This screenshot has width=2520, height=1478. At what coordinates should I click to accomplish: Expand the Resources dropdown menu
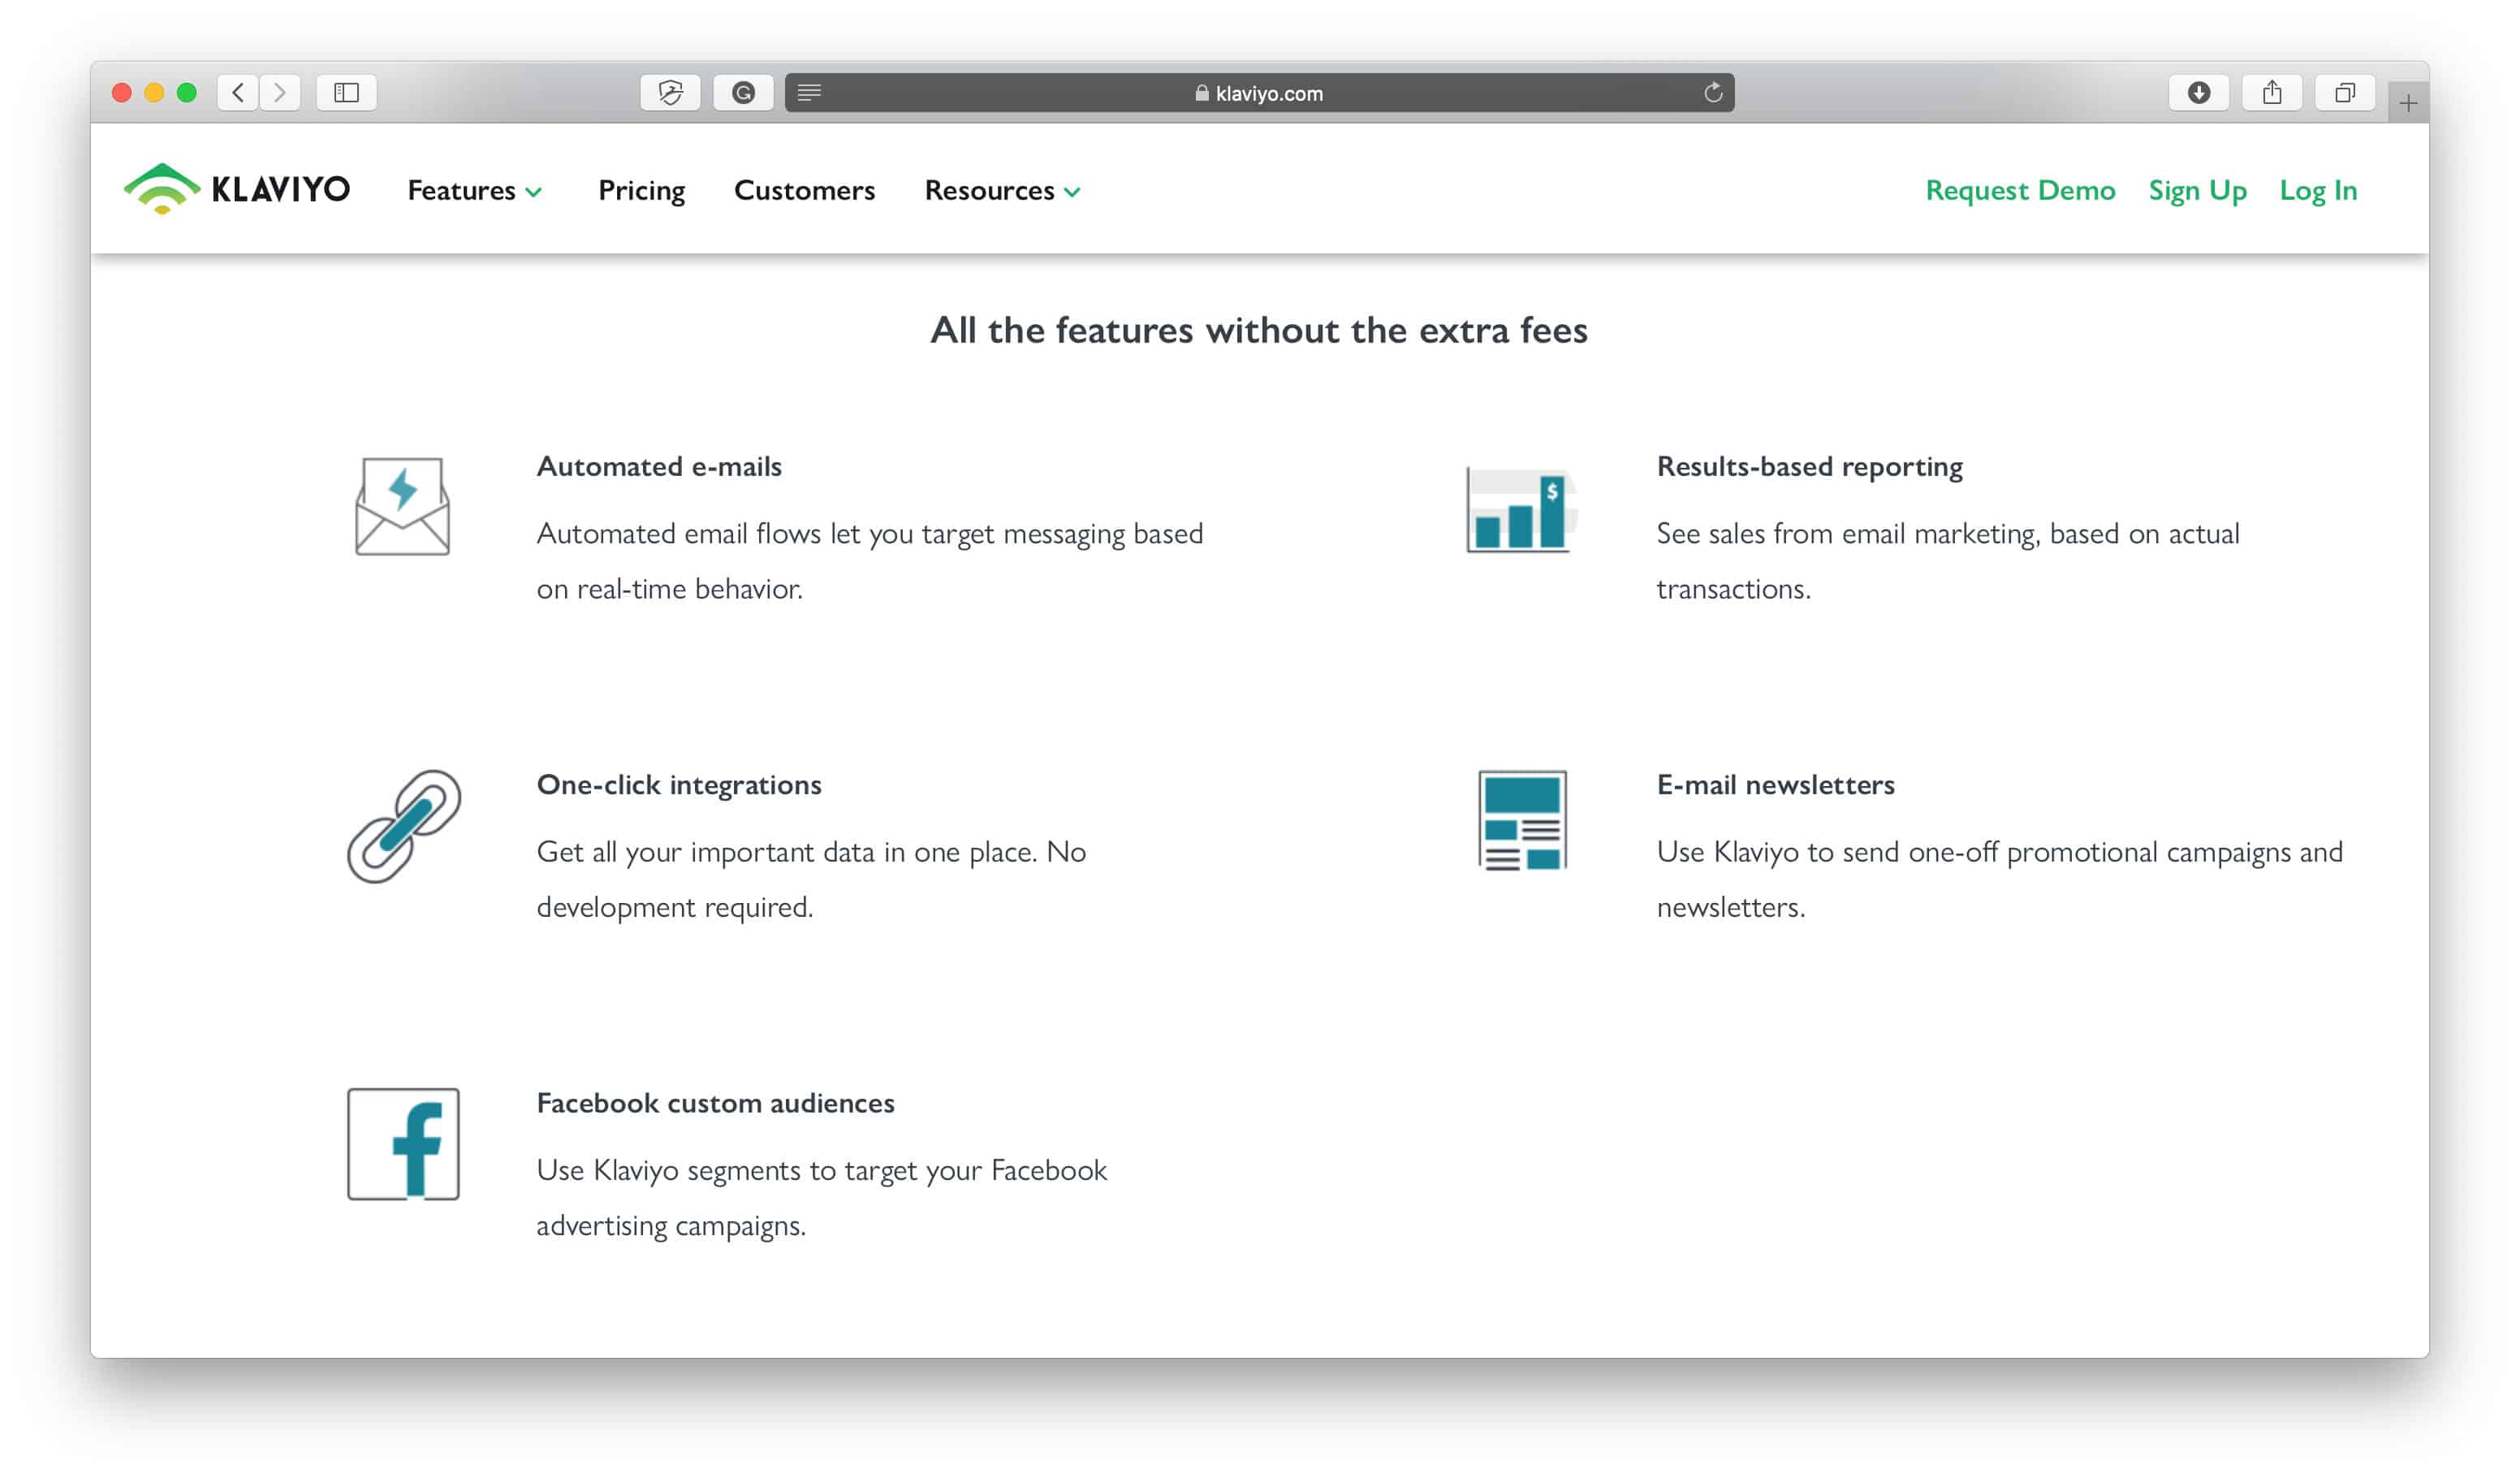(x=1002, y=190)
